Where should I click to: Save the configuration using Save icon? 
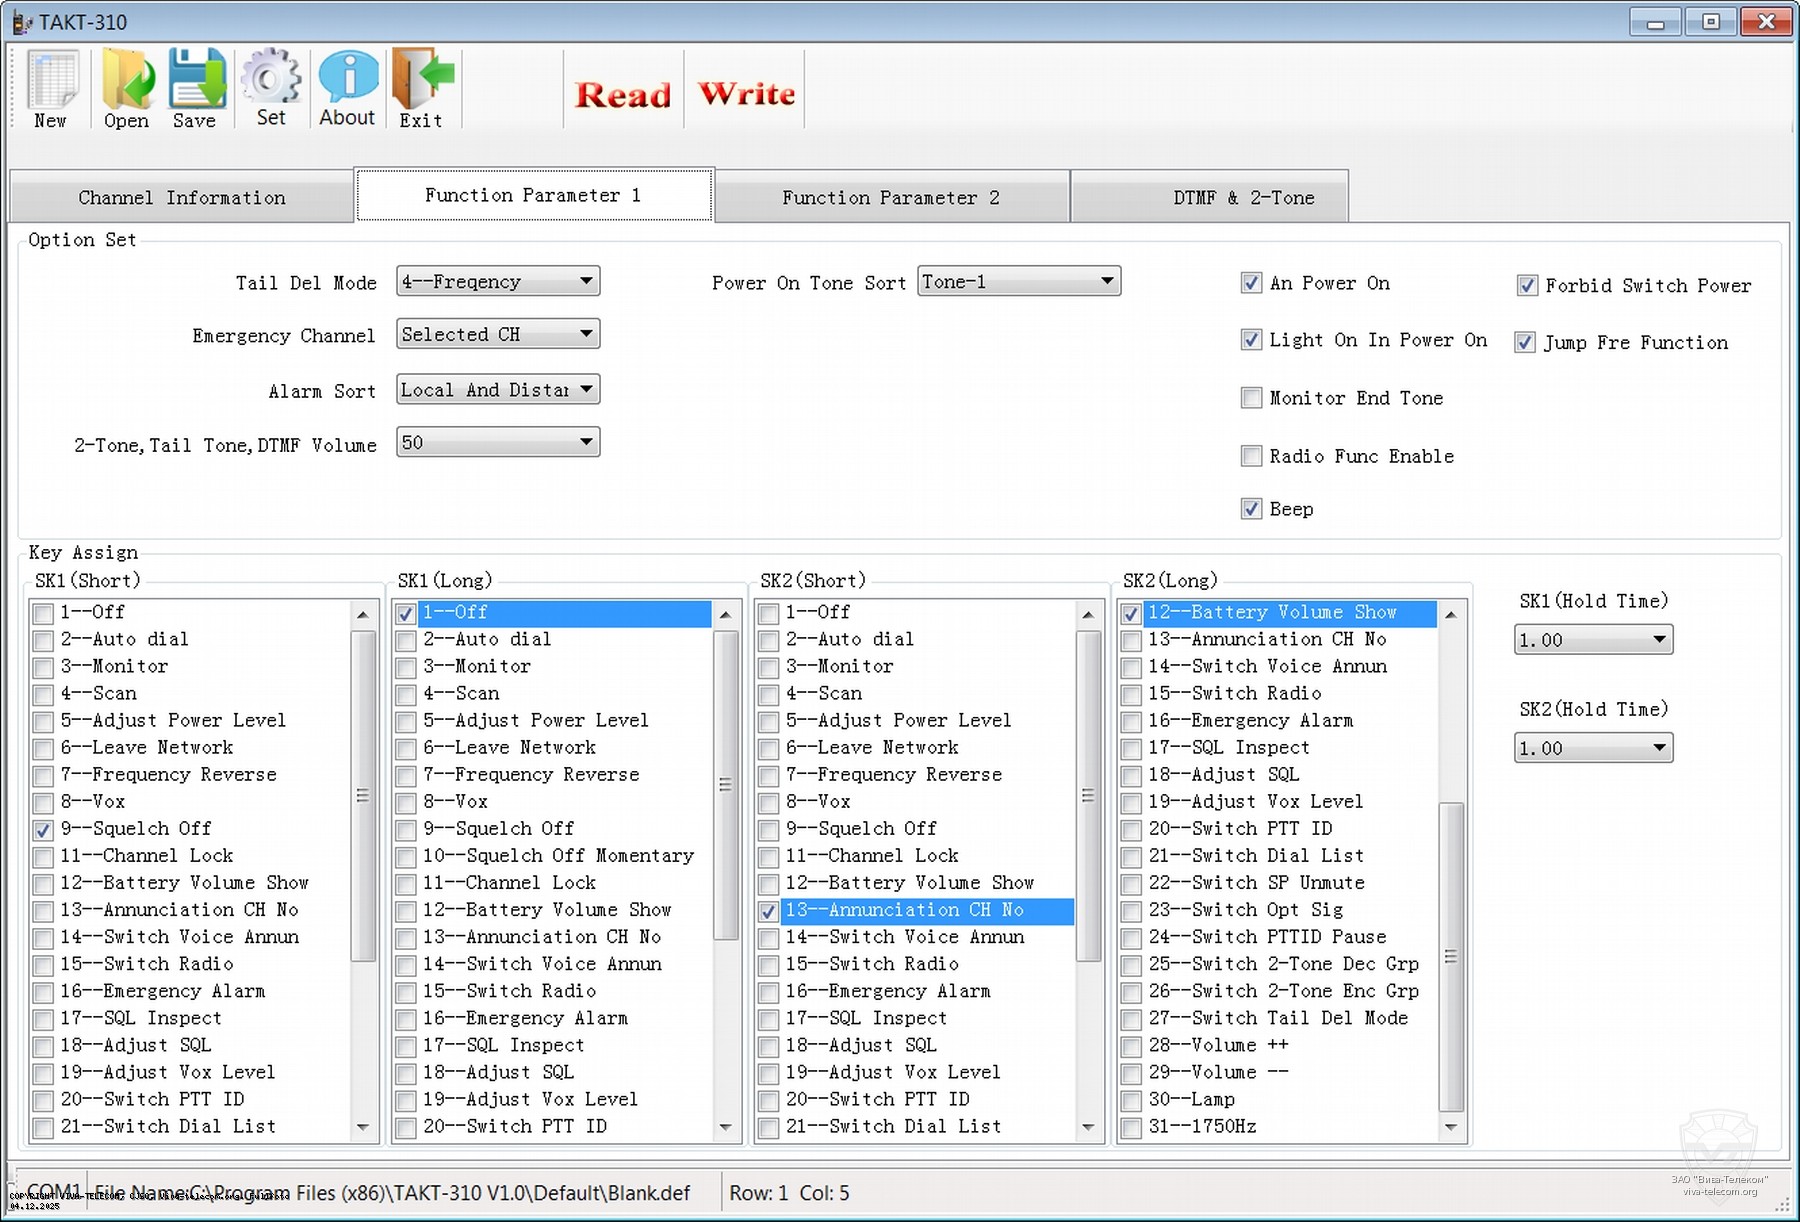[x=196, y=82]
